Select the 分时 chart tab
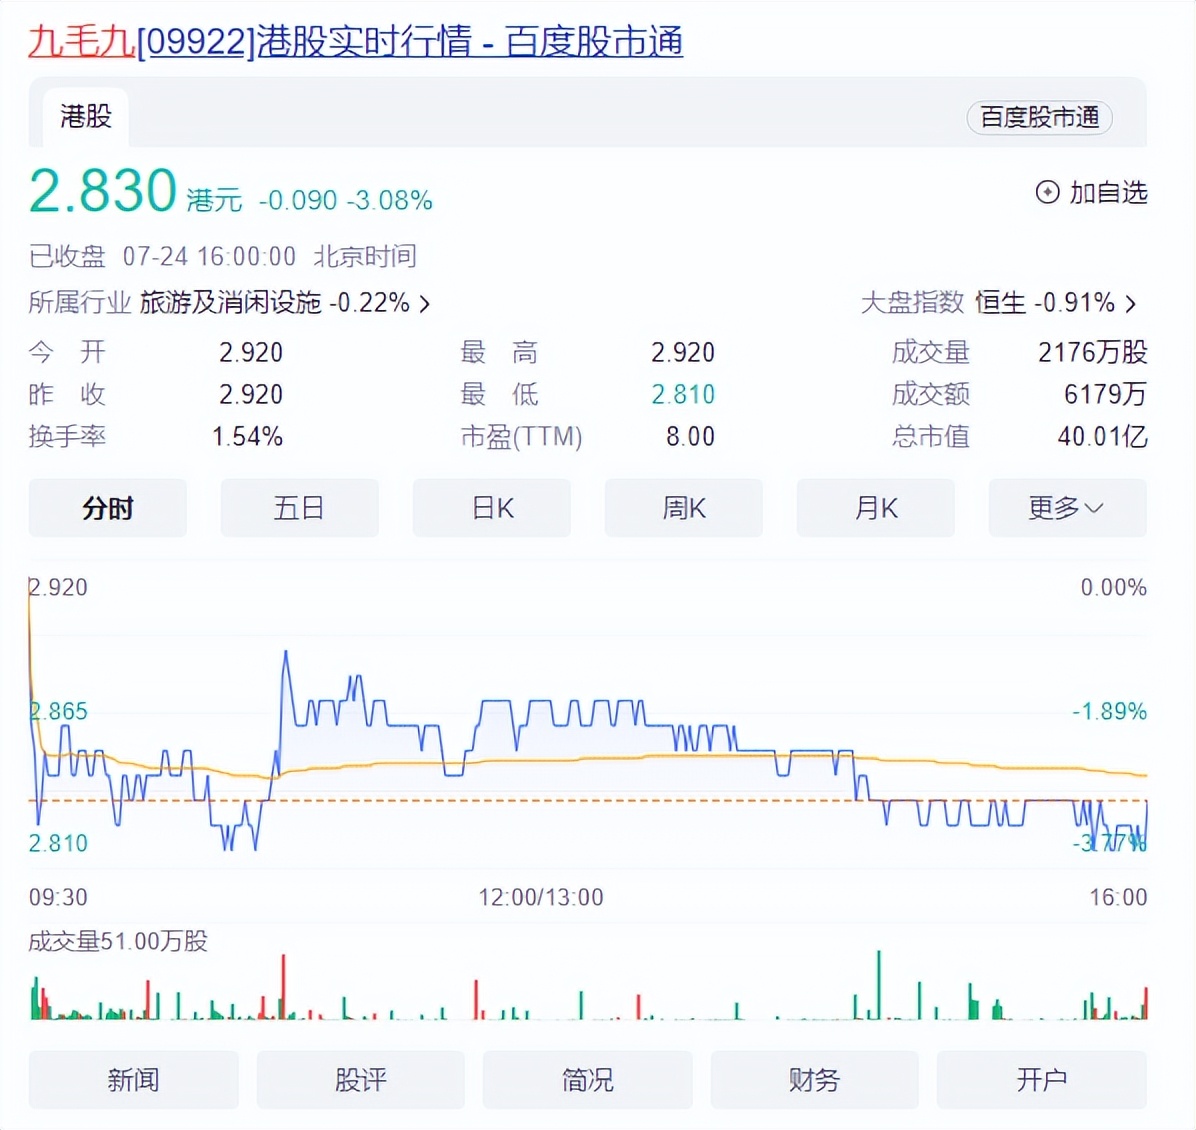Viewport: 1196px width, 1130px height. coord(108,508)
